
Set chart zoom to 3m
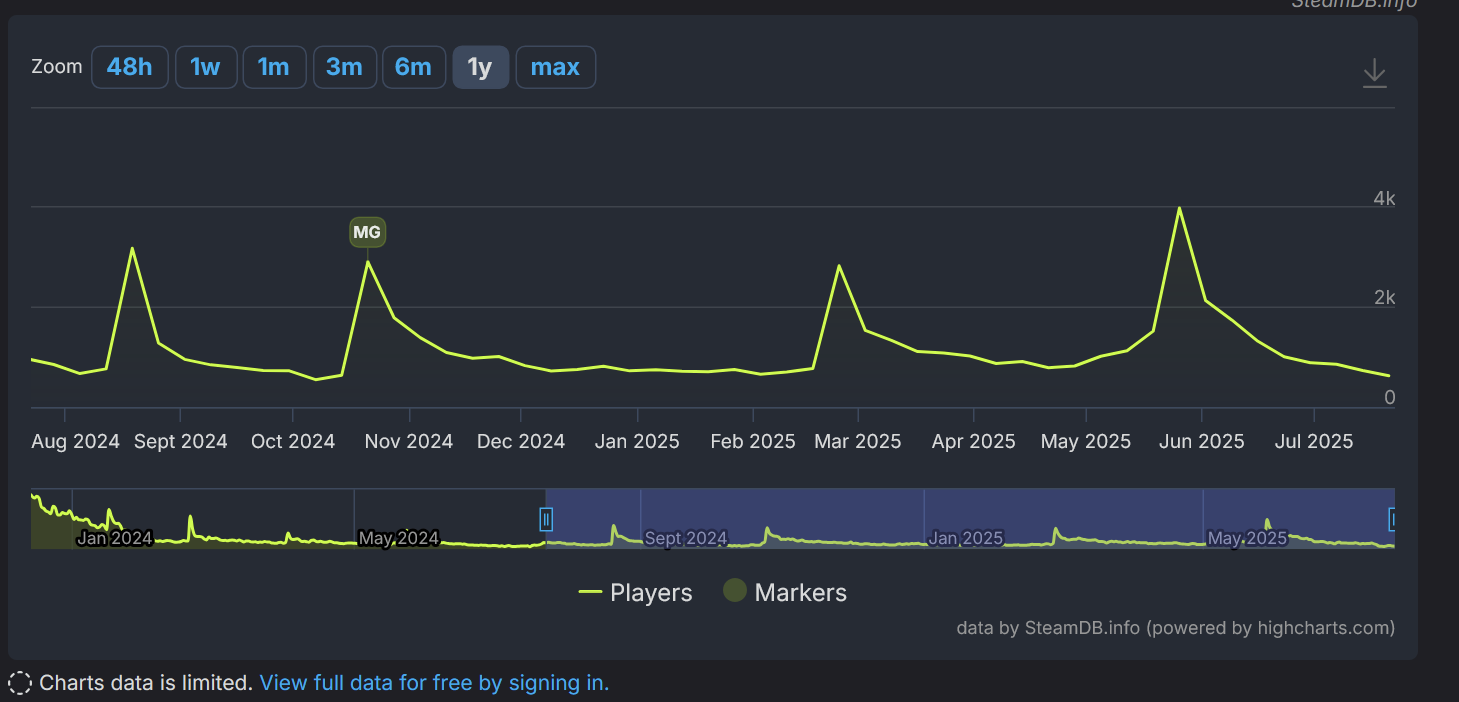(344, 67)
